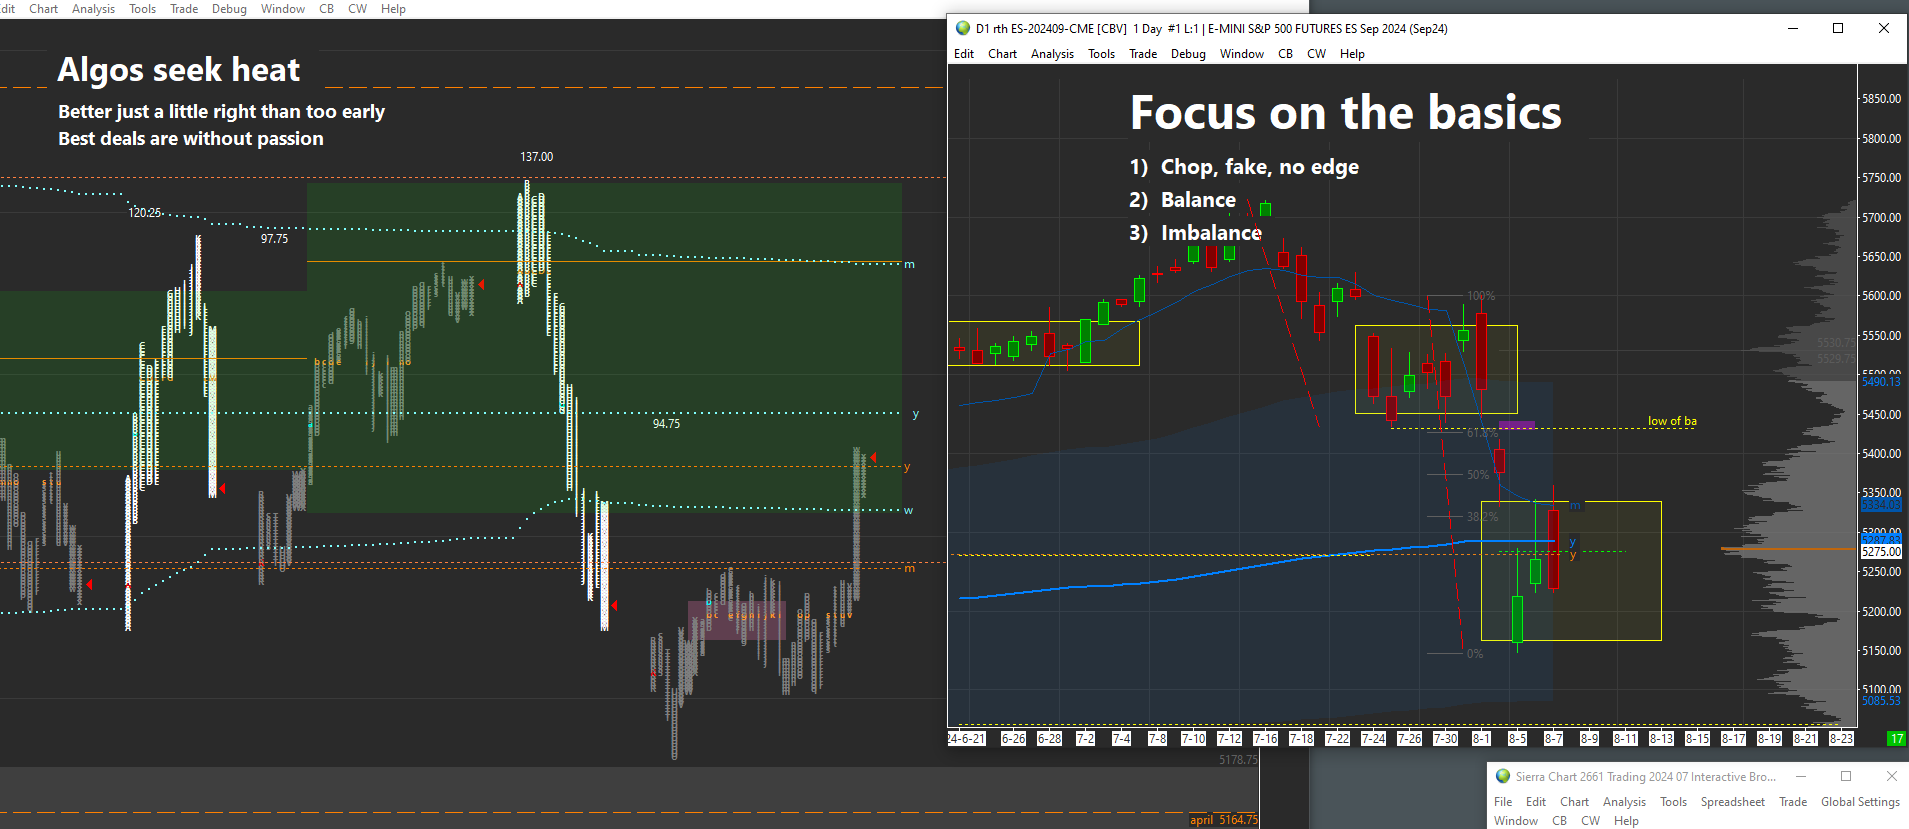
Task: Open Trade menu in the D1 rth chart window
Action: pos(1143,54)
